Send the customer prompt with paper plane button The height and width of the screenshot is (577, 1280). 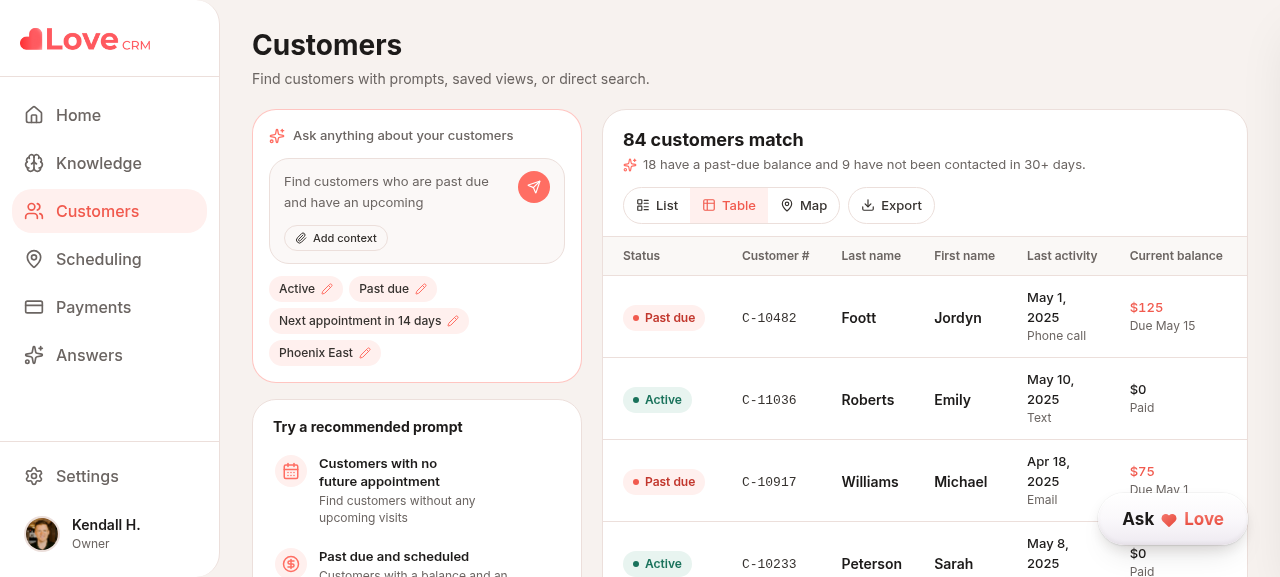point(534,187)
